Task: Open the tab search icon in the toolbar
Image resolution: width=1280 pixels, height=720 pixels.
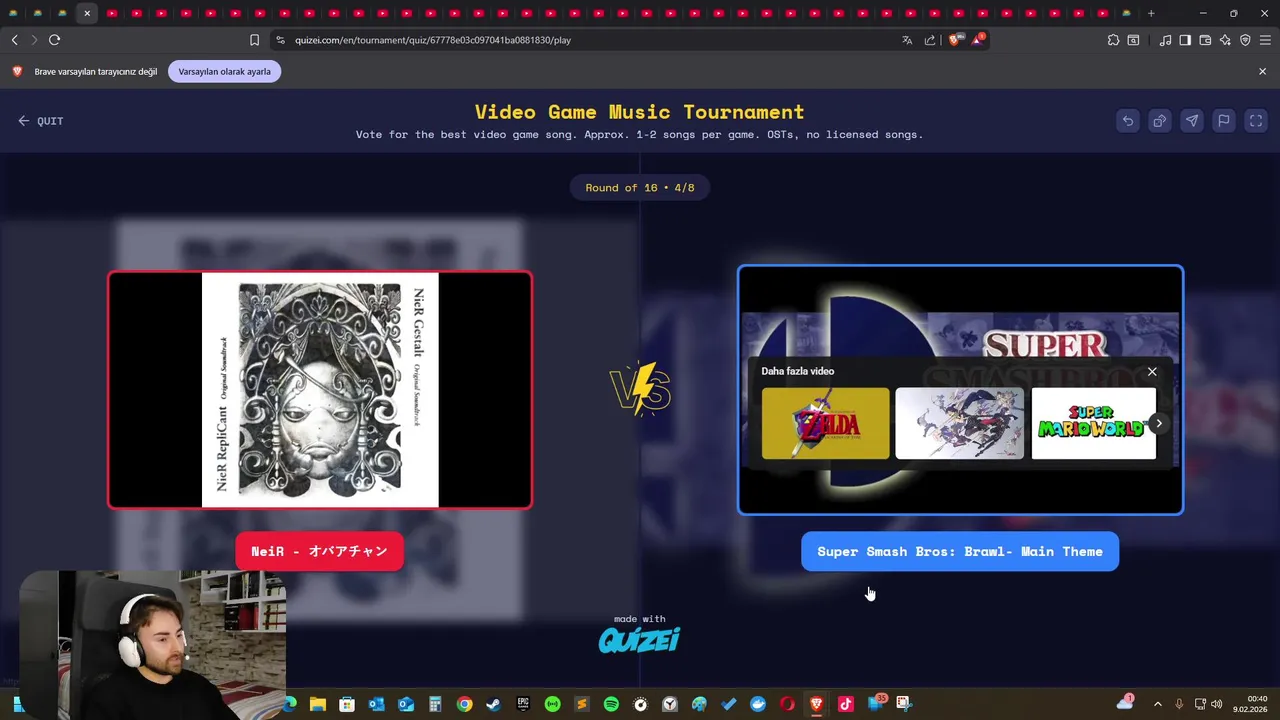Action: (1133, 40)
